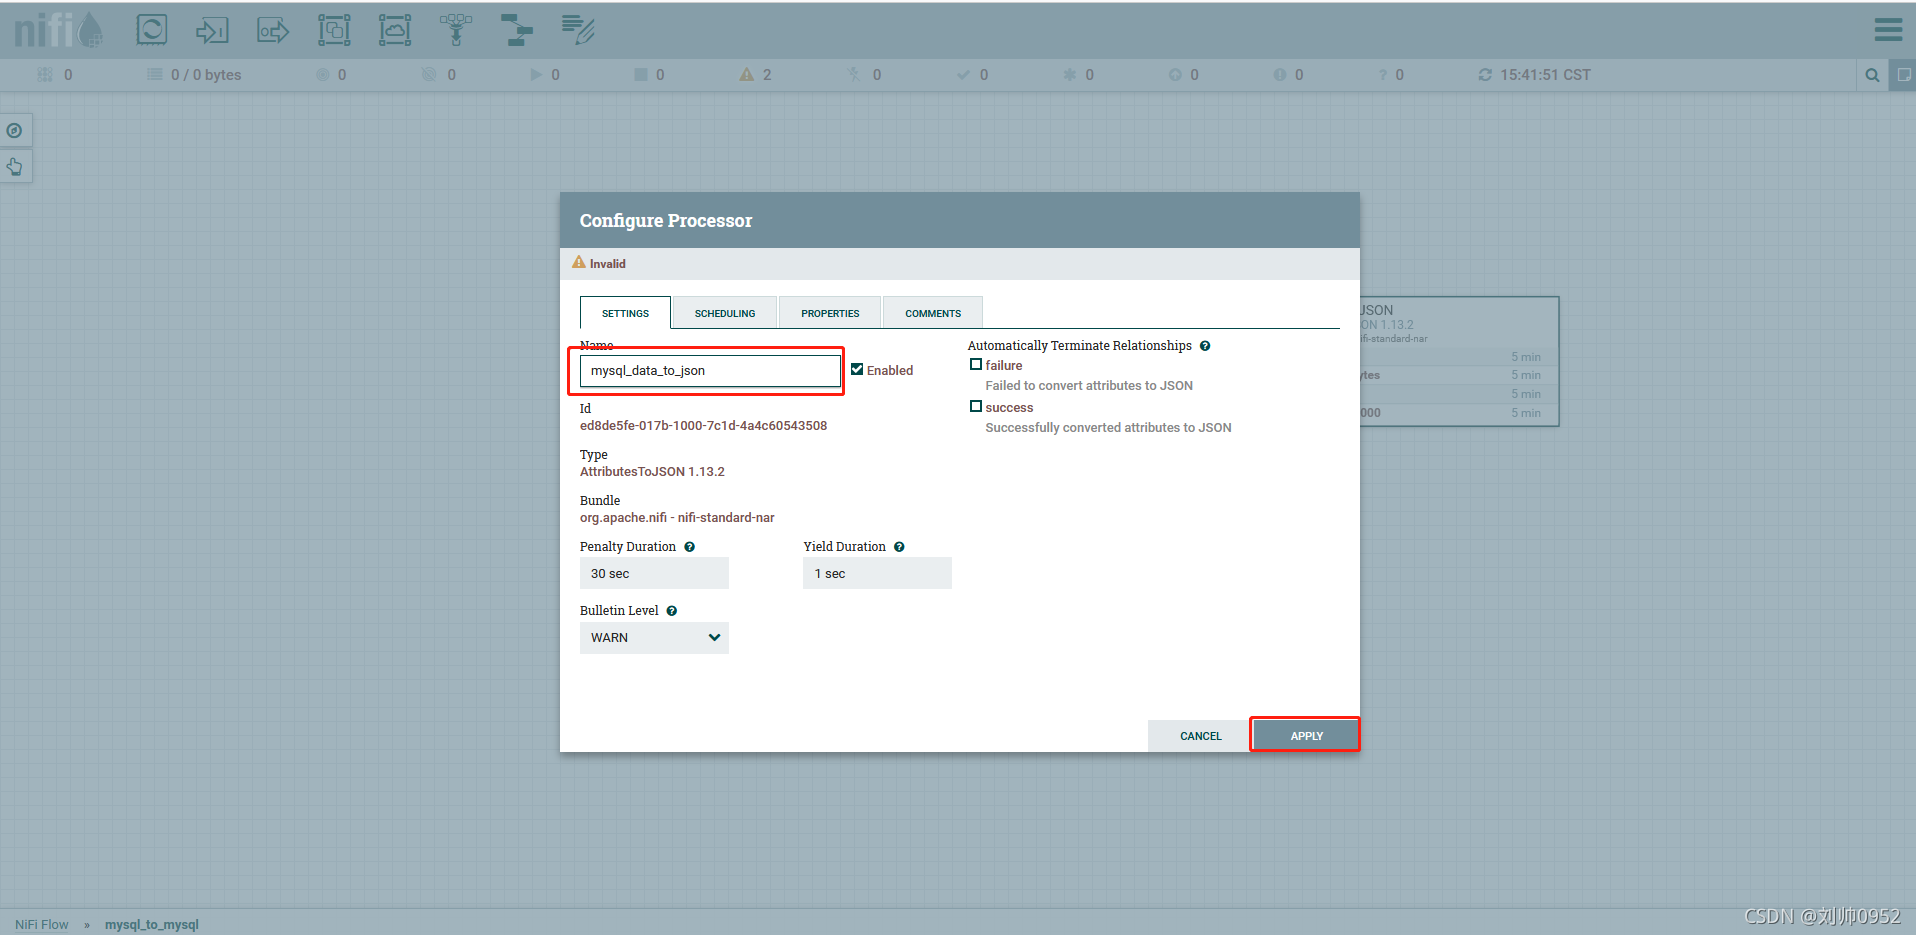Click the 15:41:51 CST timestamp

point(1545,75)
